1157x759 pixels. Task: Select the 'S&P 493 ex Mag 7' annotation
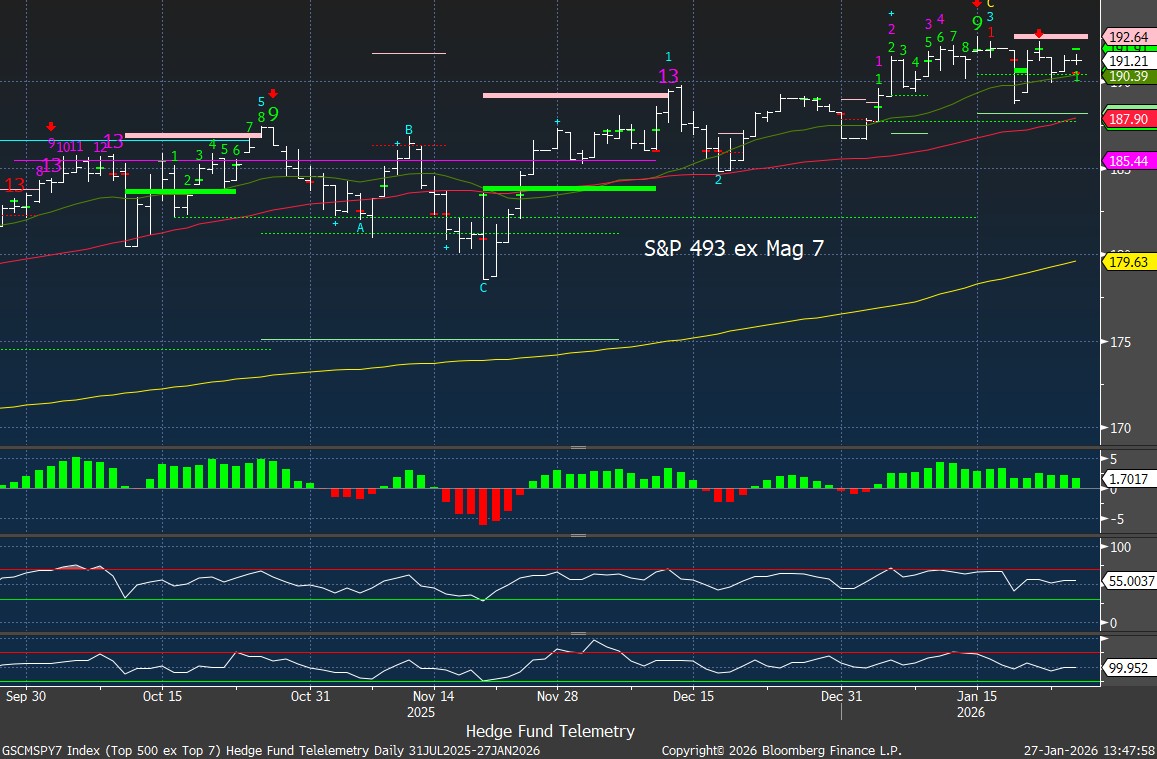coord(734,249)
